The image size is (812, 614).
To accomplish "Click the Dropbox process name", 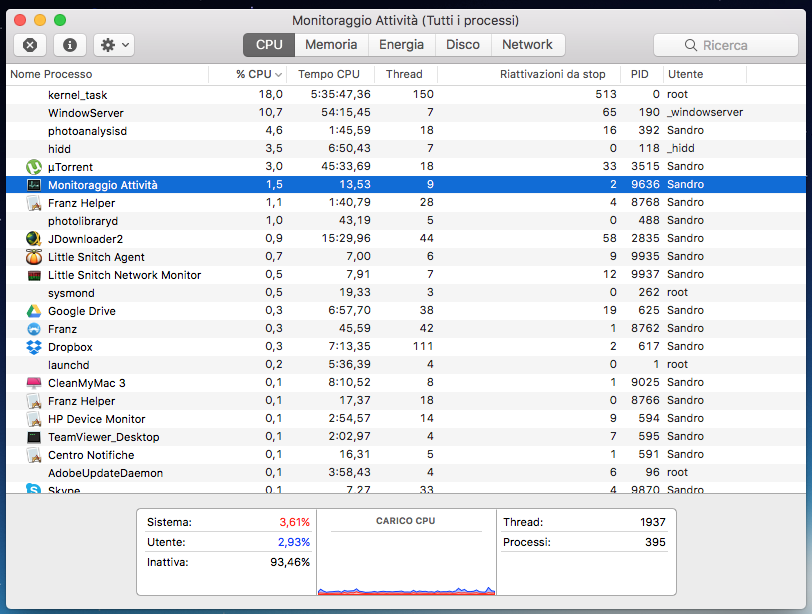I will tap(70, 347).
